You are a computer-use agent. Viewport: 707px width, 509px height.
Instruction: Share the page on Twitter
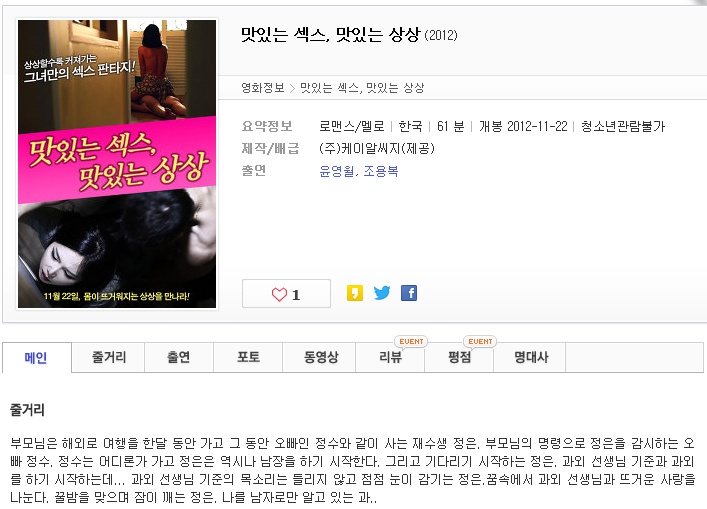(382, 293)
